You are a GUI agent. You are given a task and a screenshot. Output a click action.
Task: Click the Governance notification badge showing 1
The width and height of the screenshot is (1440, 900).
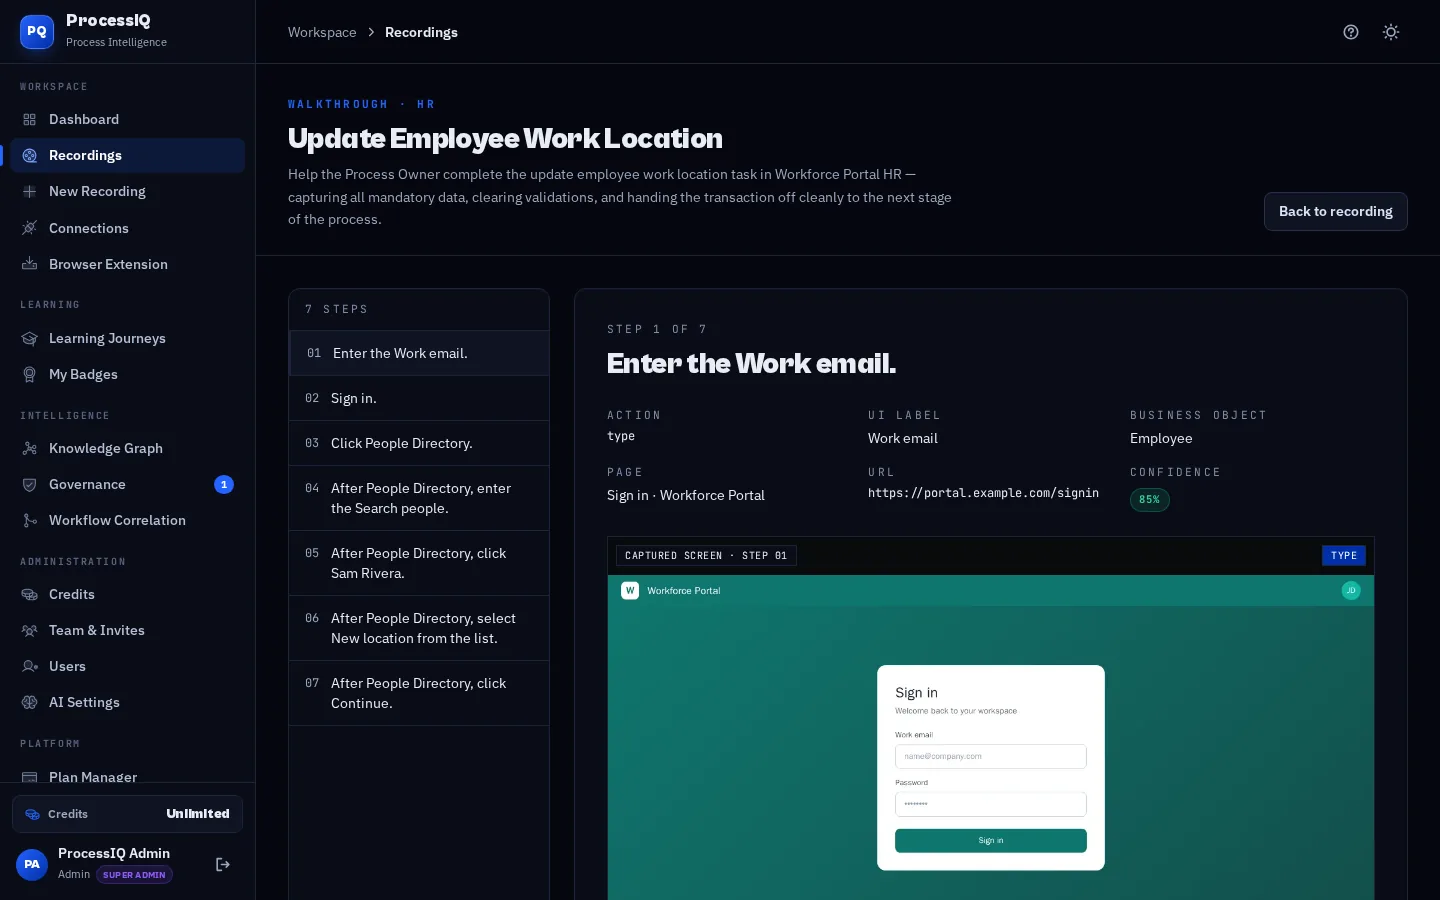(x=224, y=484)
